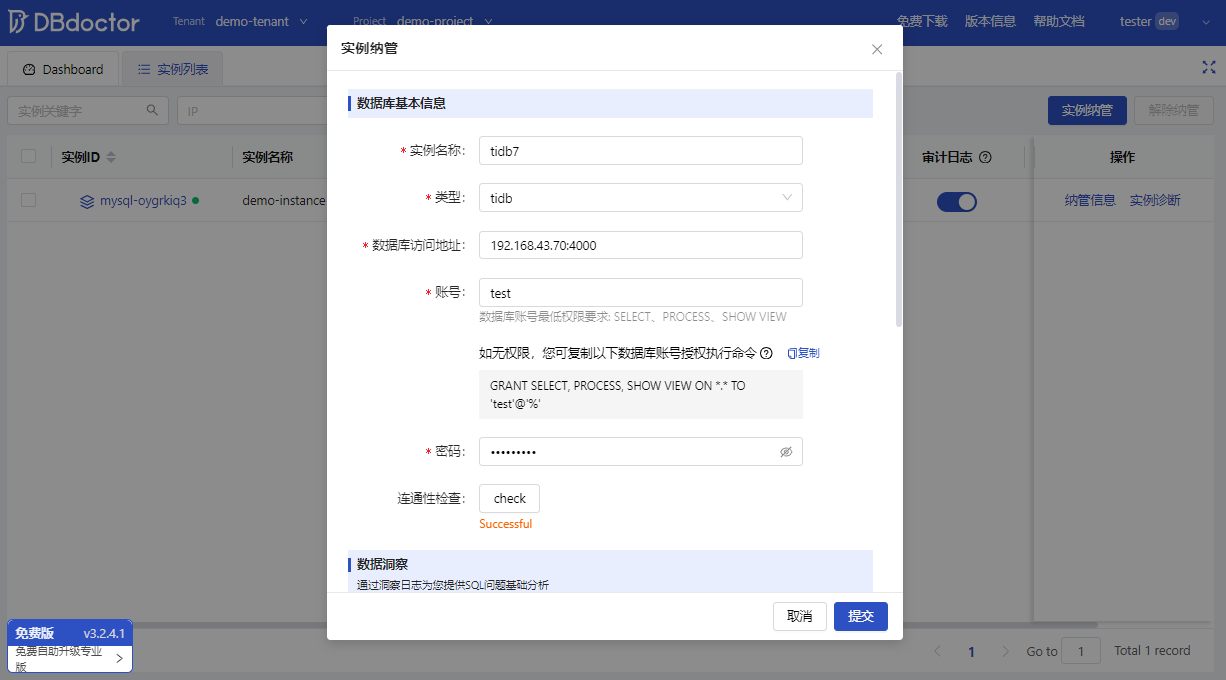This screenshot has width=1226, height=680.
Task: Switch to the Dashboard tab
Action: 63,69
